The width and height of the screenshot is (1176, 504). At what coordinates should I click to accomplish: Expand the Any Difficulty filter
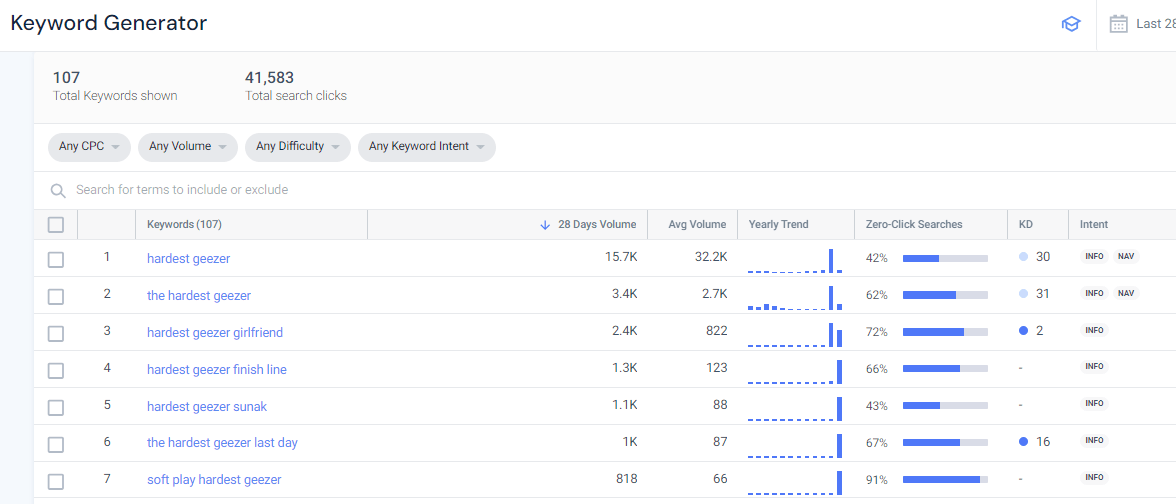(298, 147)
